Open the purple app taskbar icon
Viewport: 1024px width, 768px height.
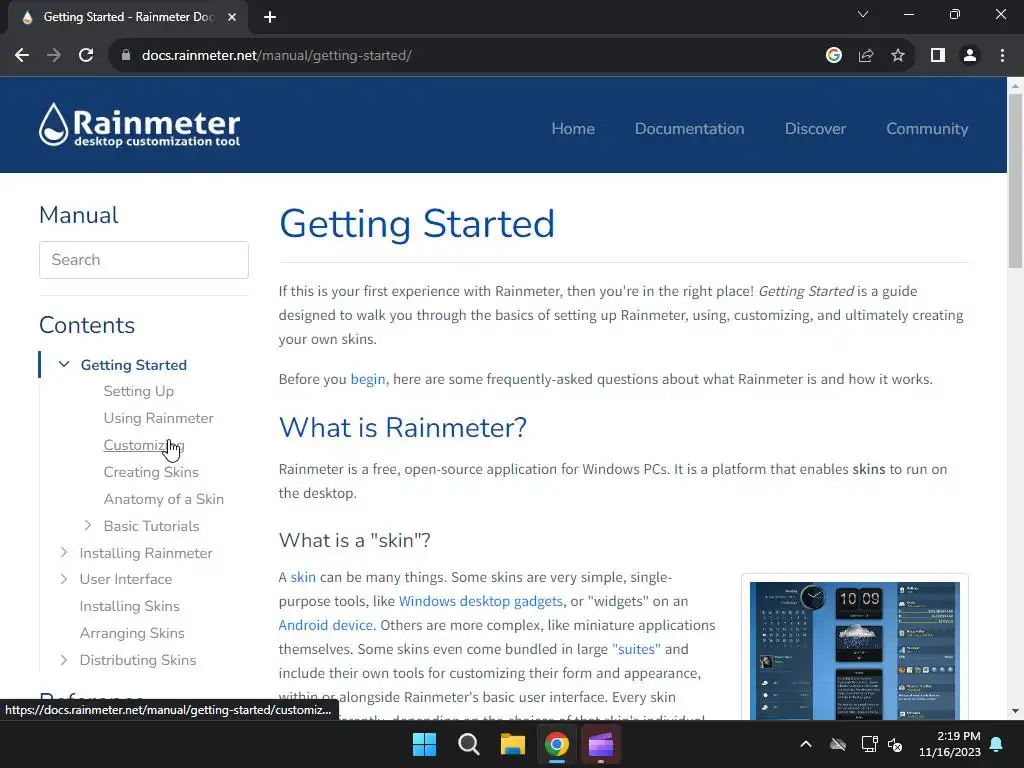pos(601,744)
